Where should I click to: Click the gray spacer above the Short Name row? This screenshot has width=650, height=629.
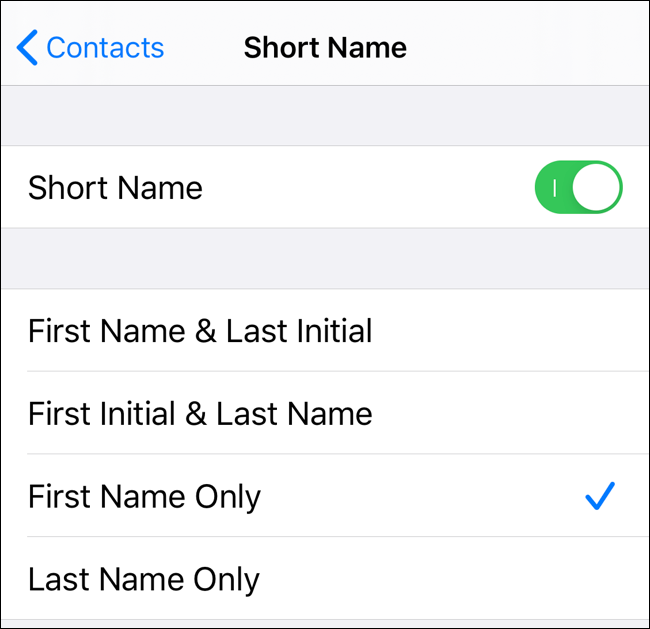325,116
